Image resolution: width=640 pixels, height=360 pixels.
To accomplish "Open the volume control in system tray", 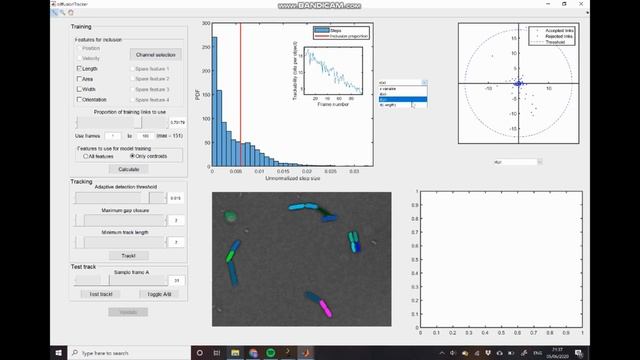I will 453,353.
